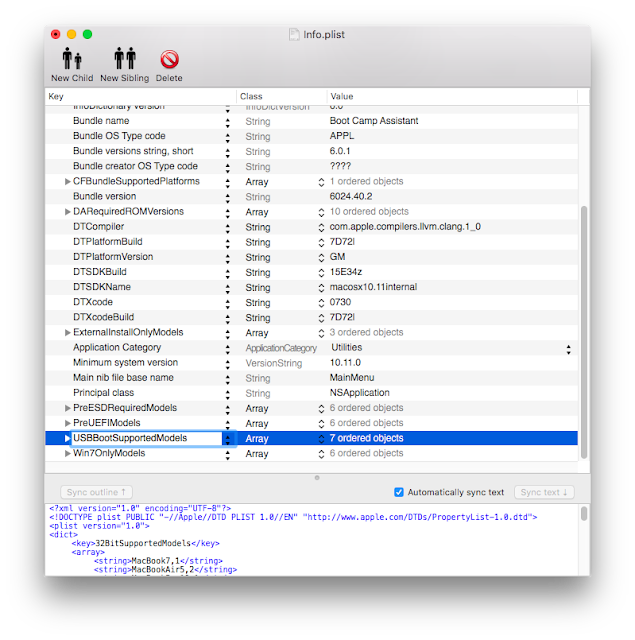
Task: Expand the PreUEFIModels array
Action: 68,423
